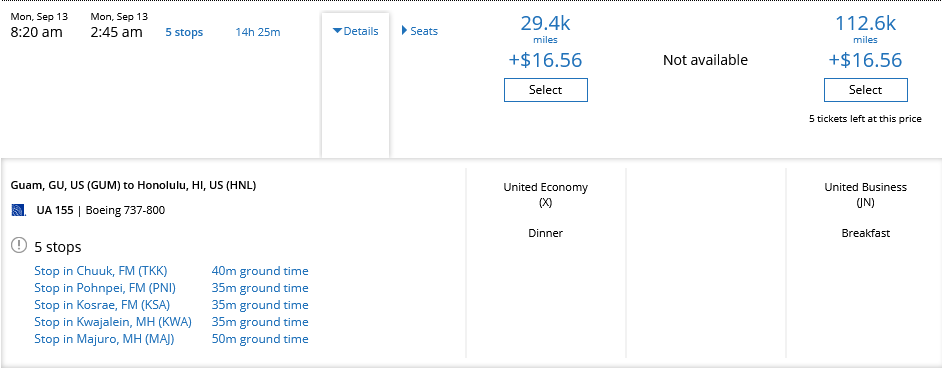Viewport: 942px width, 368px height.
Task: Expand the Seats section
Action: coord(420,31)
